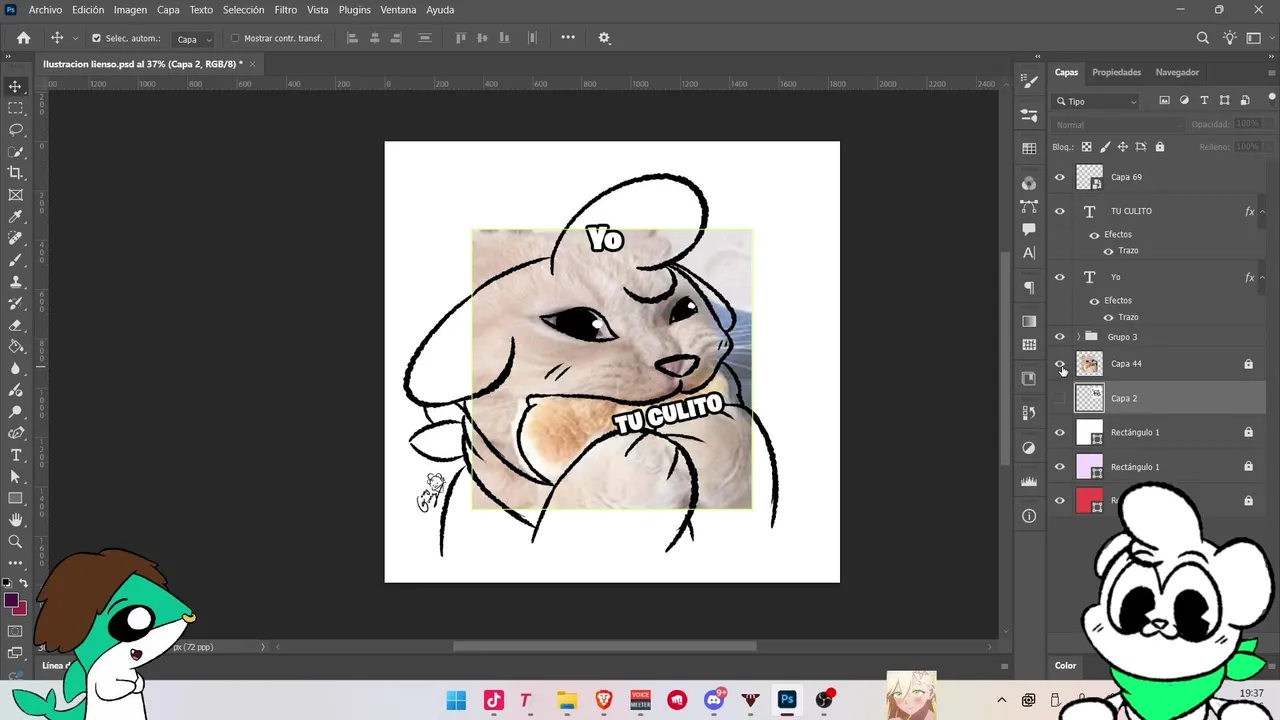Select the Paint Bucket tool
Viewport: 1280px width, 720px height.
[x=15, y=347]
